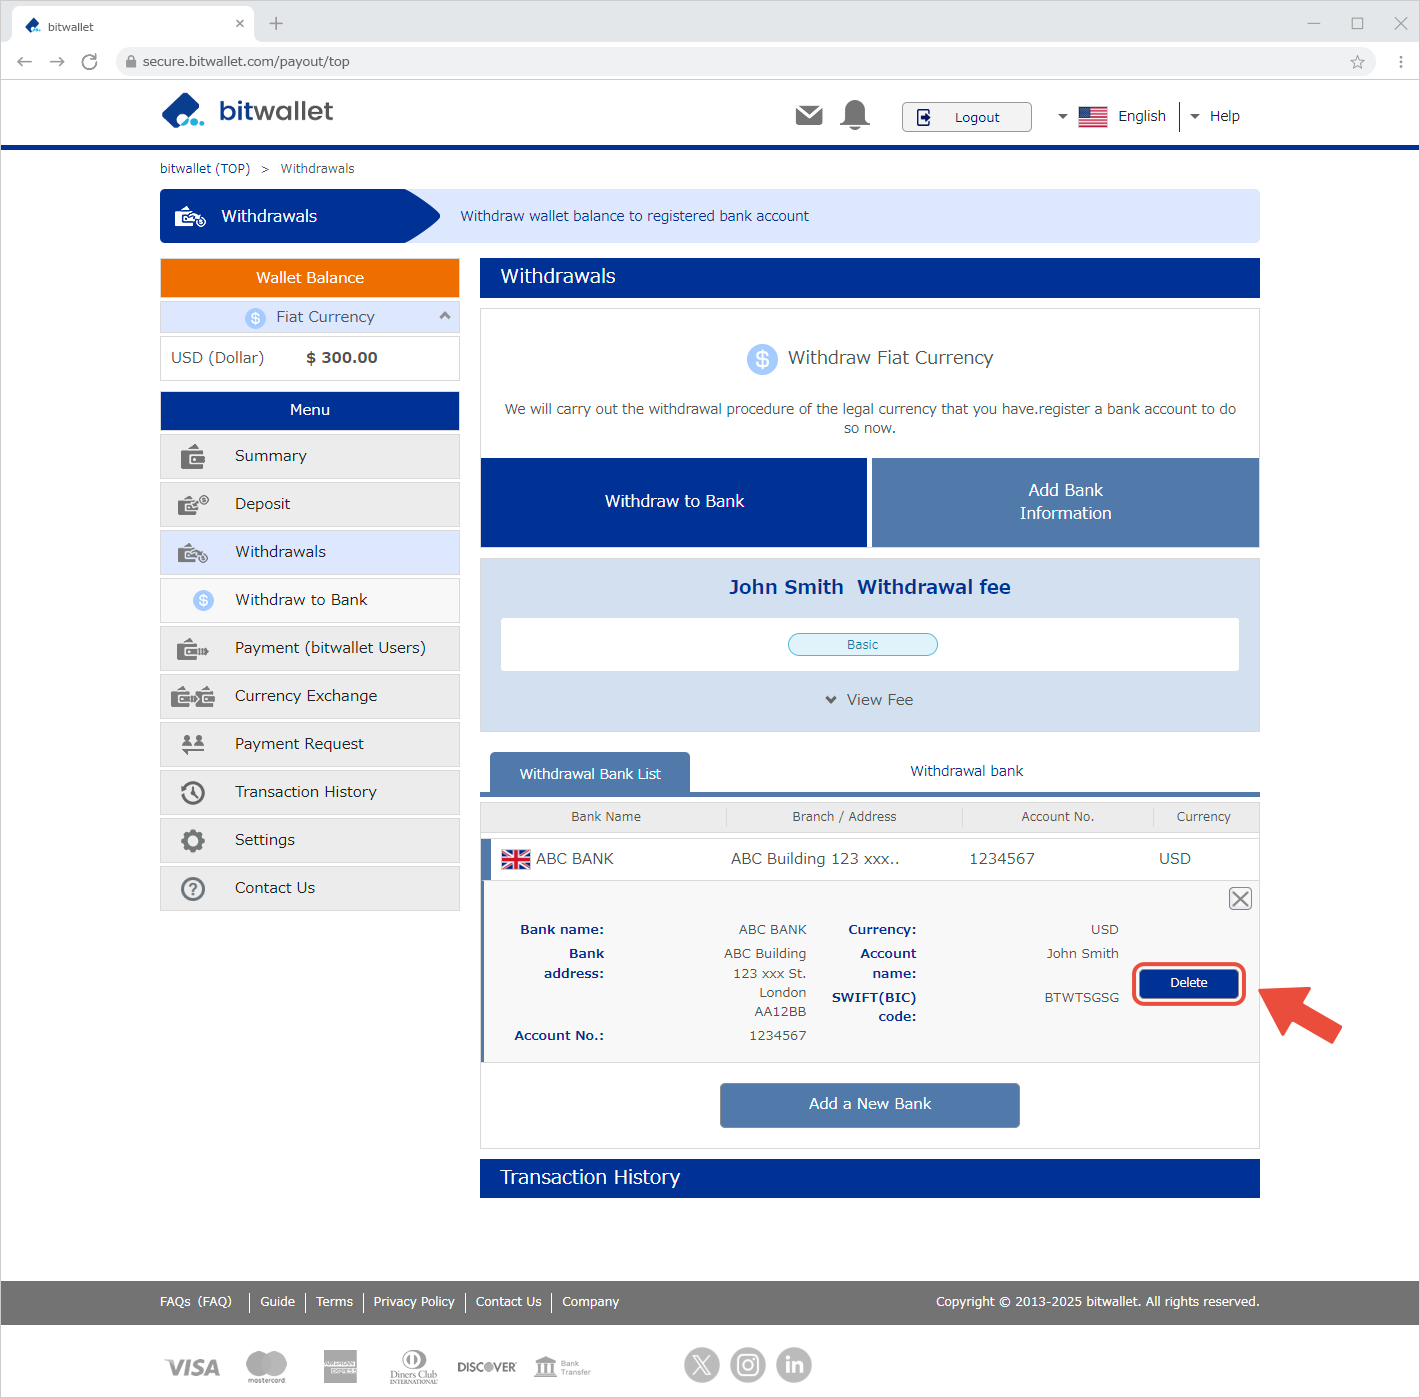This screenshot has width=1420, height=1398.
Task: Switch to the Withdrawal bank tab
Action: click(x=966, y=771)
